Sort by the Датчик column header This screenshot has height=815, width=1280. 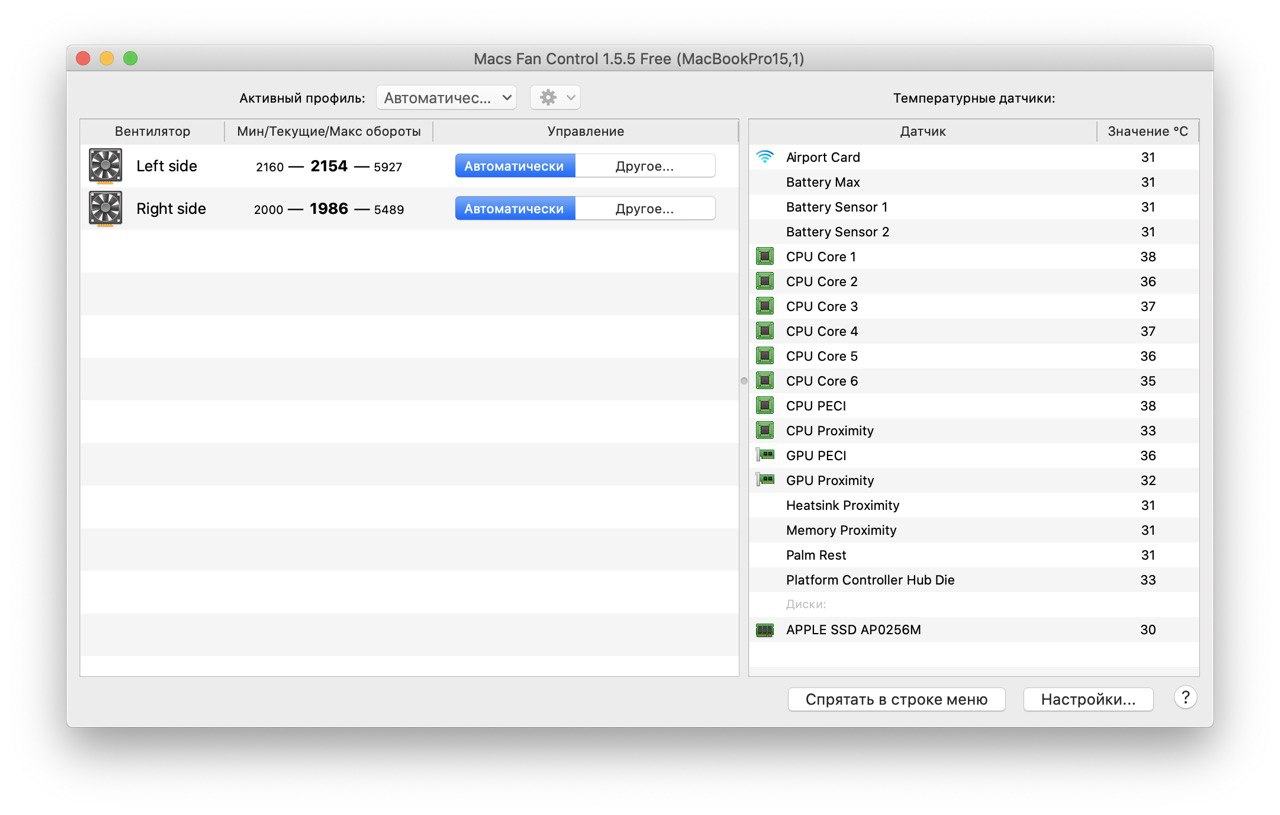(923, 131)
